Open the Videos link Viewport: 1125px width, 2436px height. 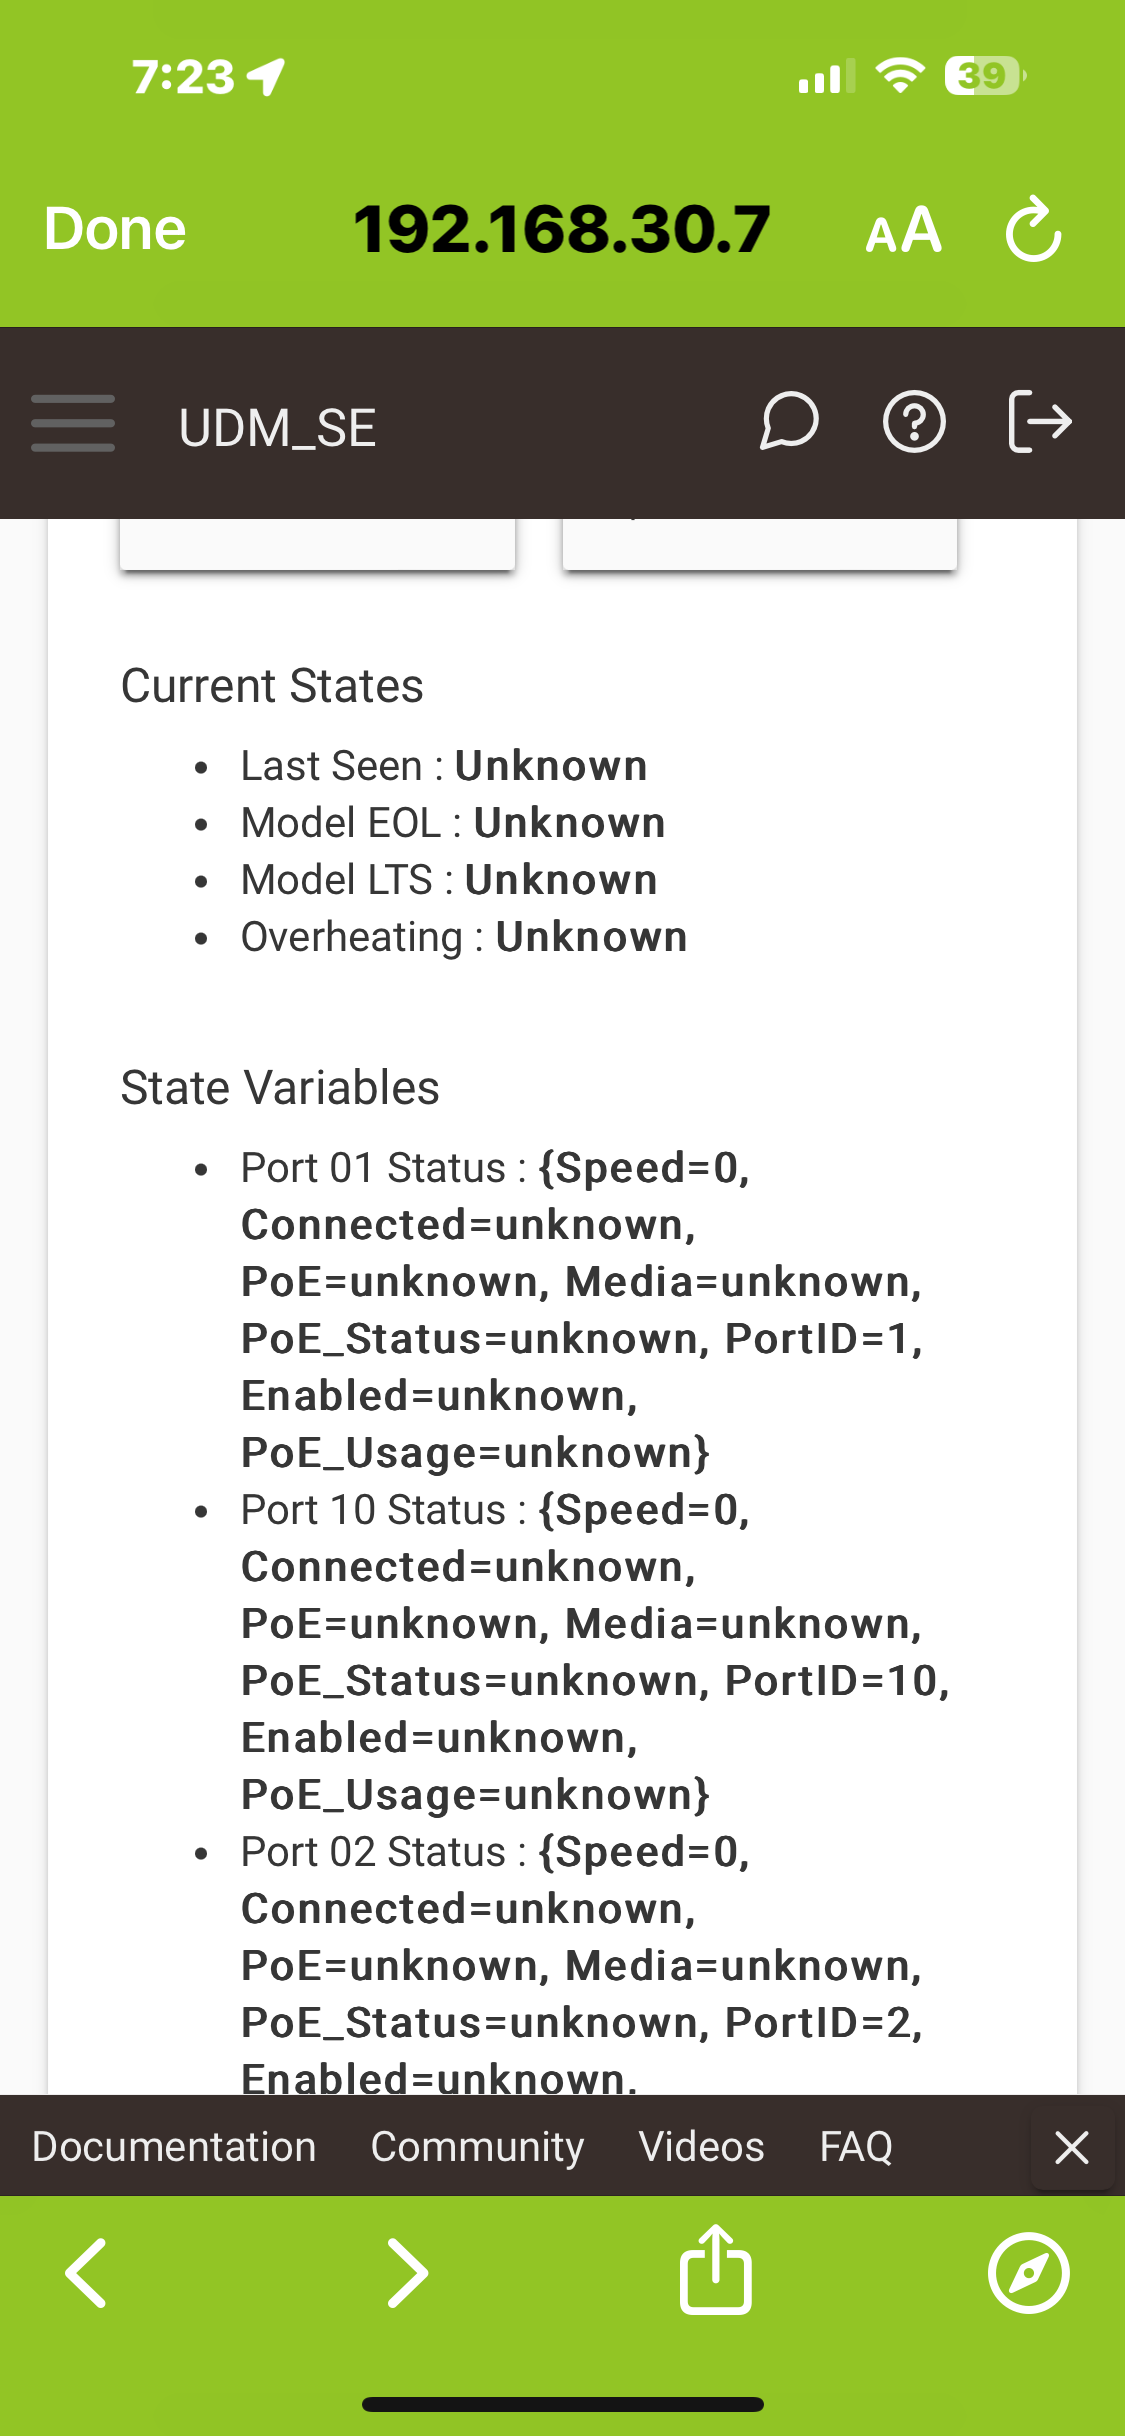pyautogui.click(x=702, y=2146)
